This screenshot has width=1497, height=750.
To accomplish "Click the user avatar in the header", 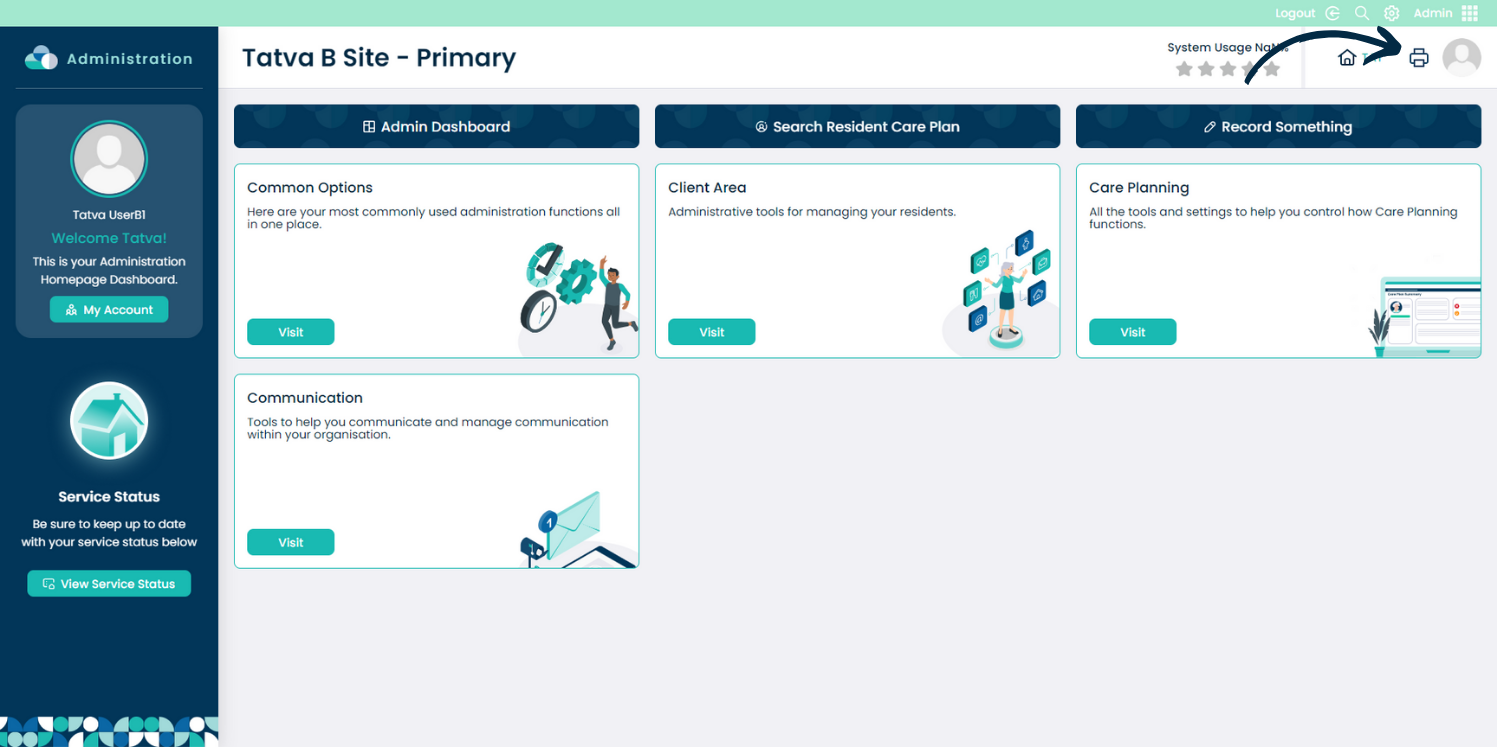I will [x=1461, y=58].
